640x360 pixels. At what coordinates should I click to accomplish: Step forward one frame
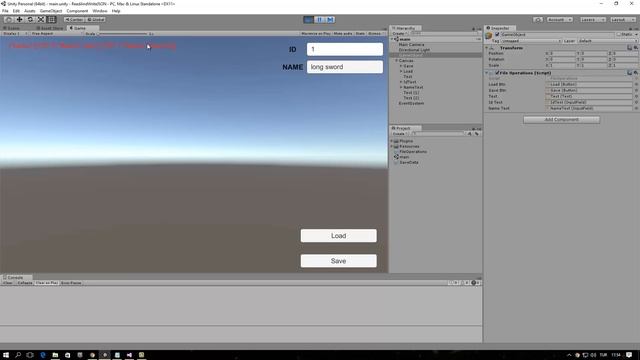330,20
